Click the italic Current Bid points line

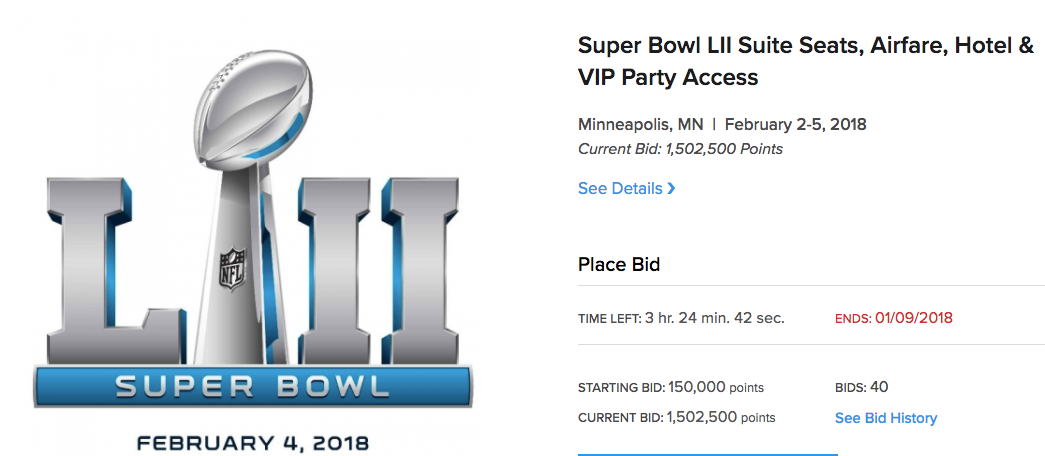click(680, 149)
